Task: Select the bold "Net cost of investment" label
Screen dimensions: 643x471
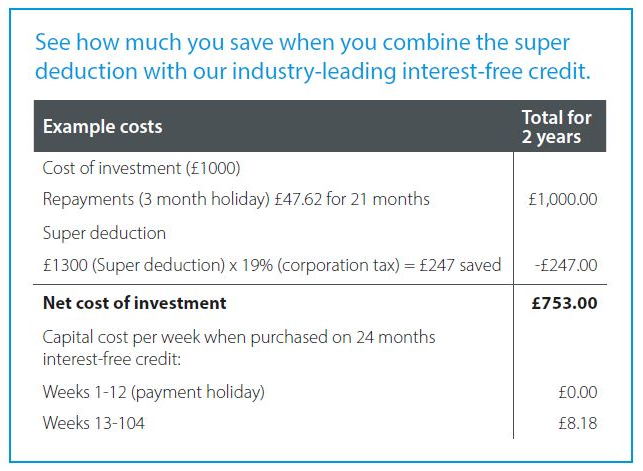Action: (135, 302)
